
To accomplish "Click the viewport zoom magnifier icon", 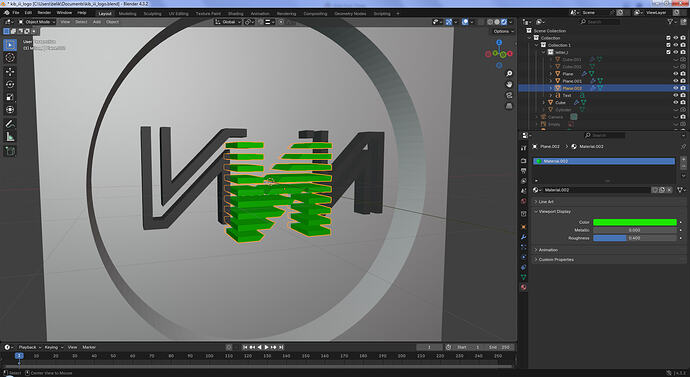I will pyautogui.click(x=509, y=73).
